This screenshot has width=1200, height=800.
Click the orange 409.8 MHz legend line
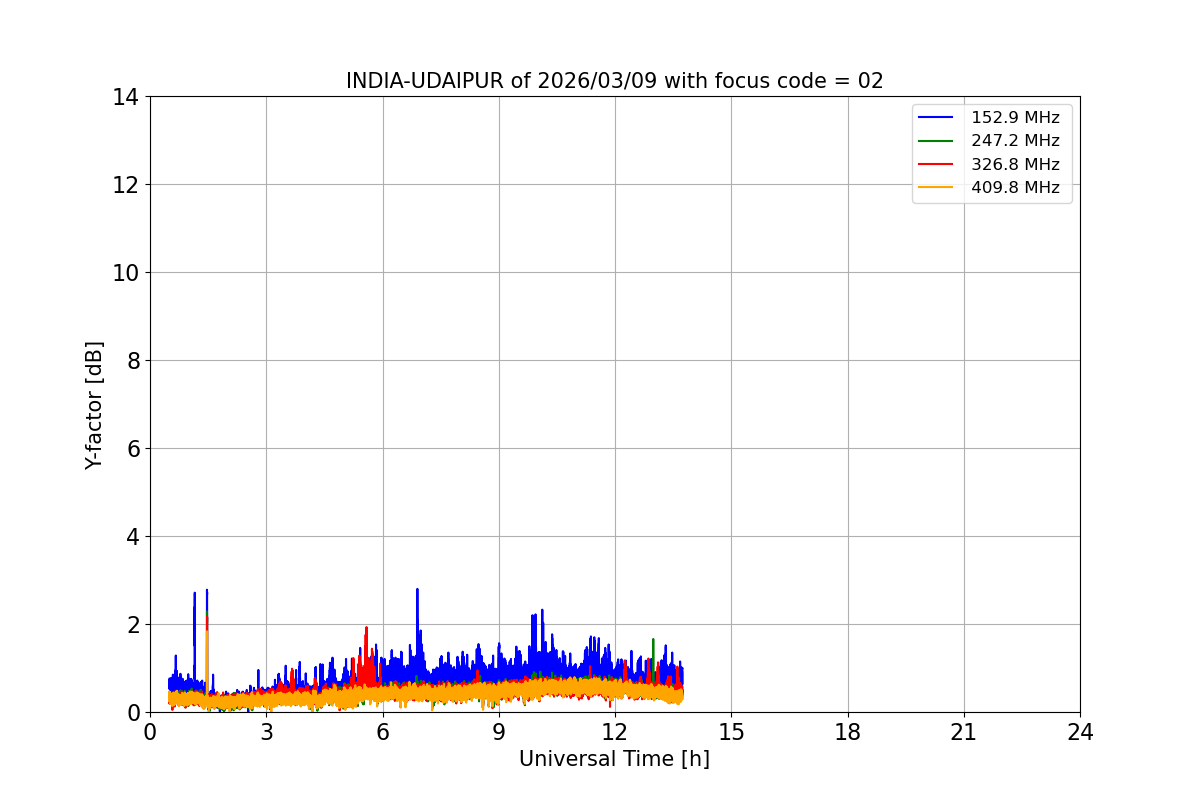click(937, 187)
